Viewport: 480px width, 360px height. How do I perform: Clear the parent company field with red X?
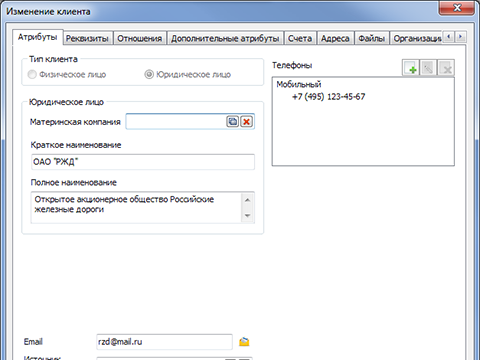click(246, 121)
